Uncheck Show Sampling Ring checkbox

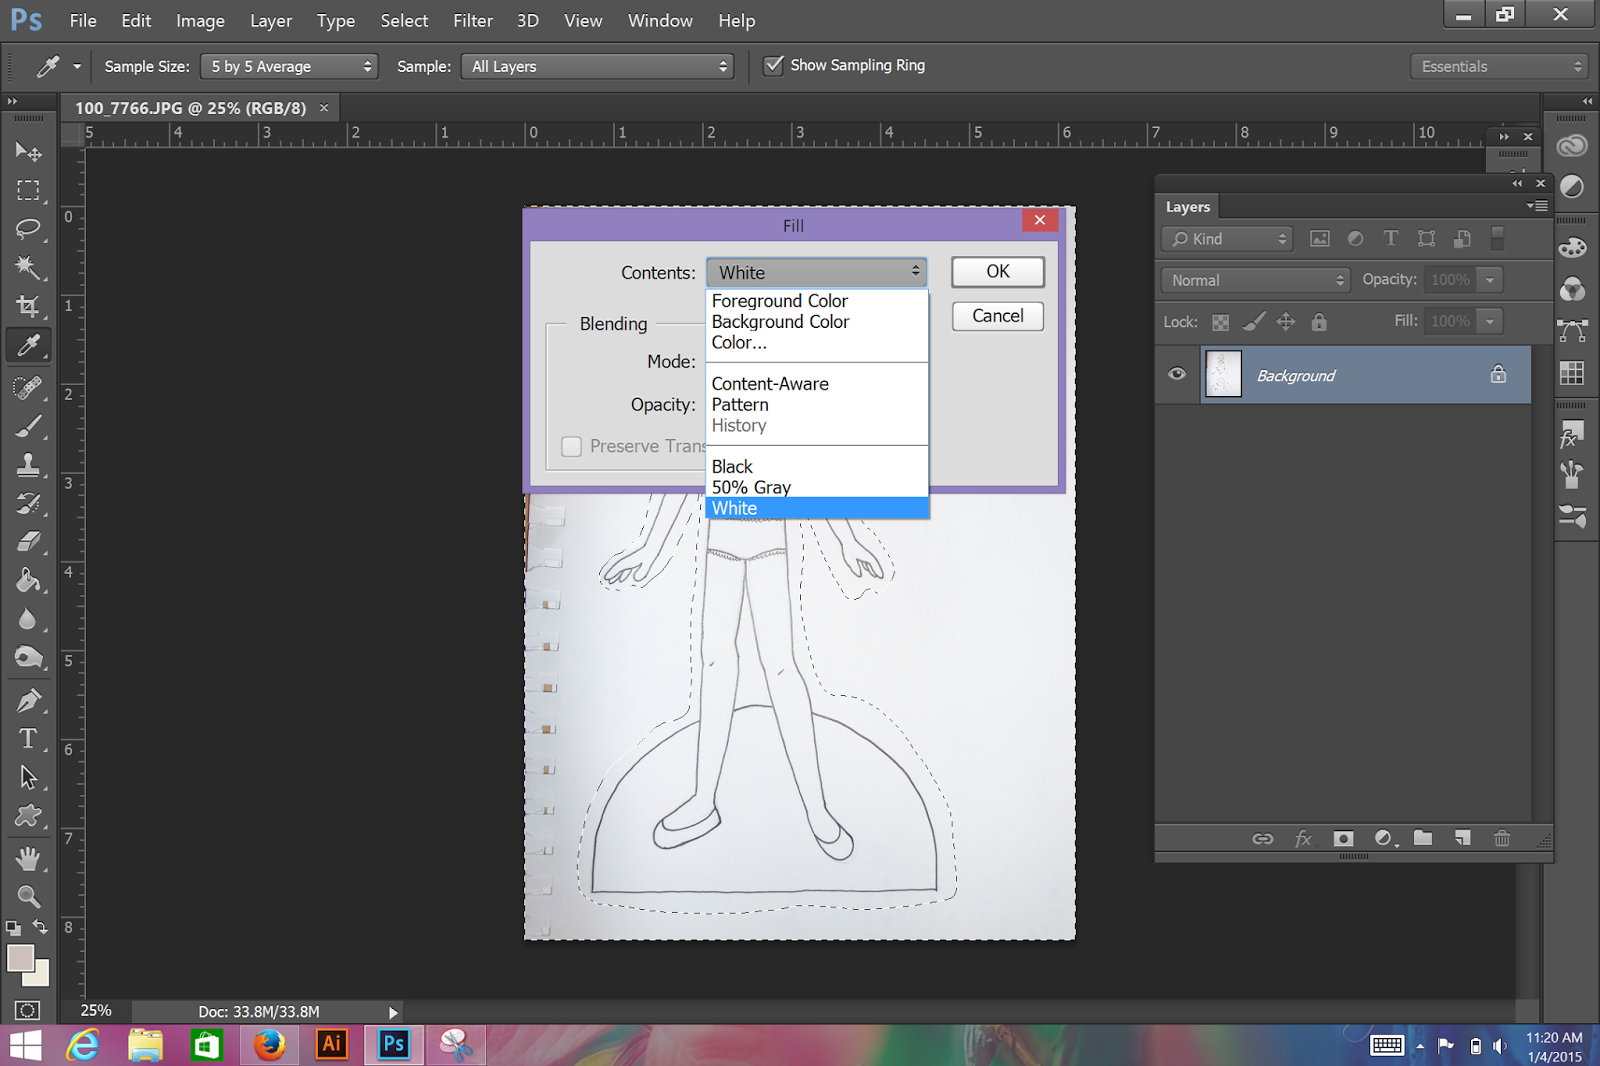(773, 66)
